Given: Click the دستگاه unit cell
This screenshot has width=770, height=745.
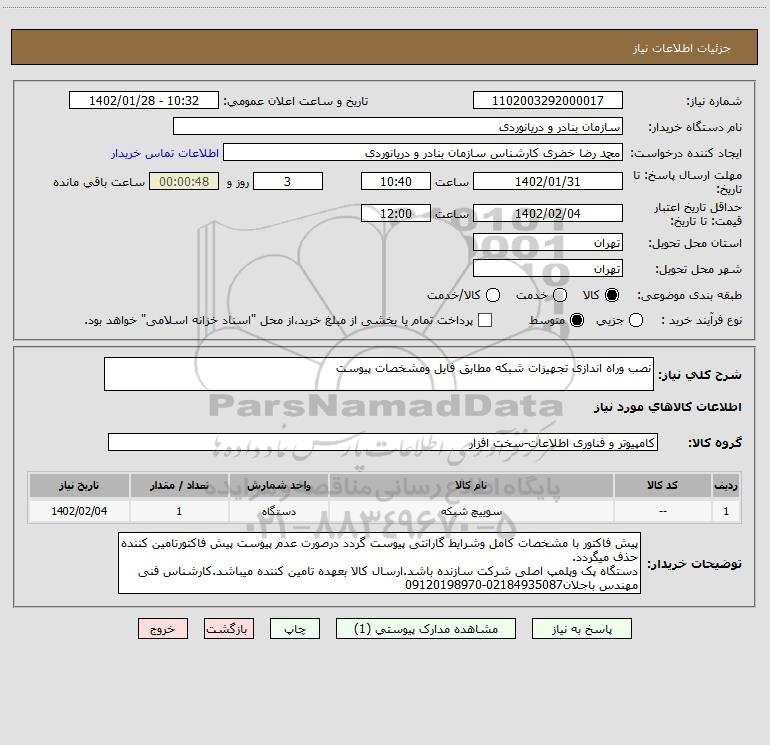Looking at the screenshot, I should tap(278, 511).
